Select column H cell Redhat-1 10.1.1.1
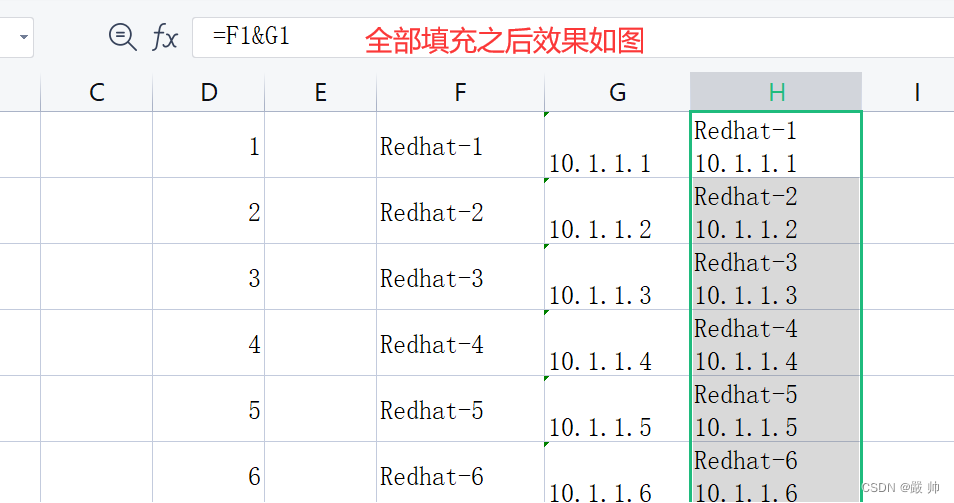The height and width of the screenshot is (503, 954). coord(776,145)
